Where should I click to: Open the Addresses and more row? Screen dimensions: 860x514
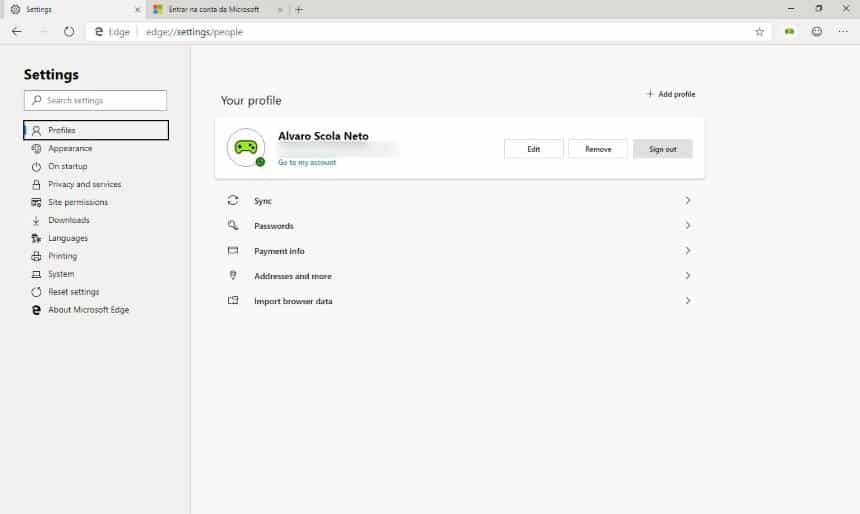click(460, 276)
